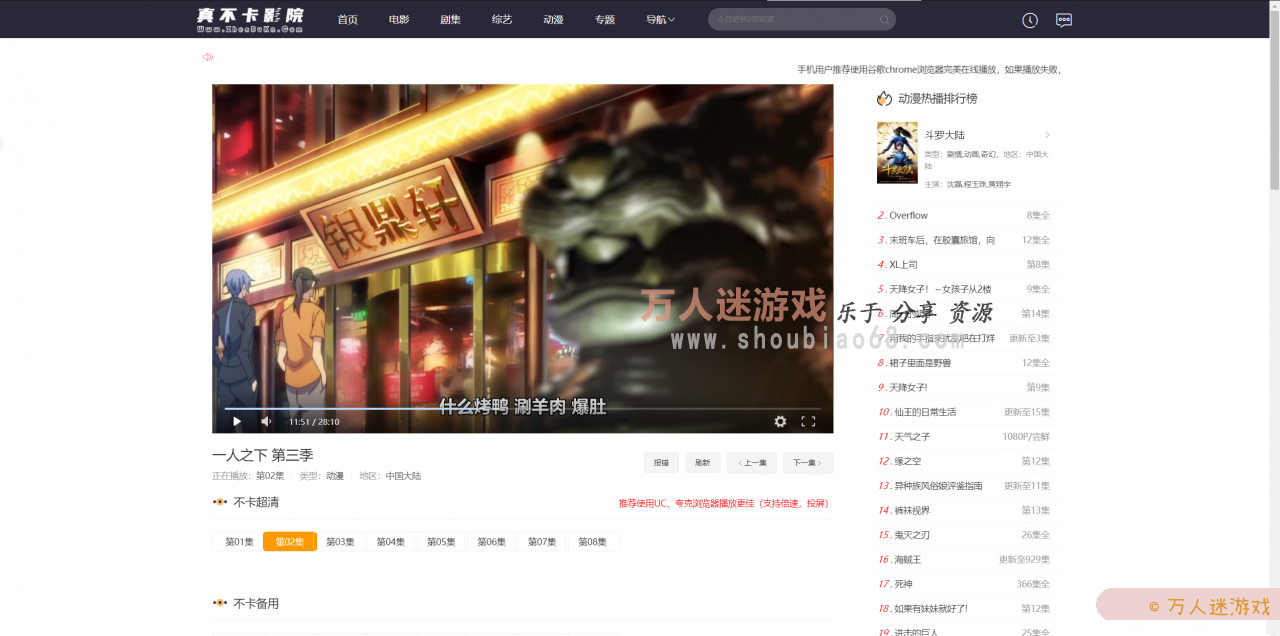This screenshot has width=1280, height=636.
Task: Click the icon beside 不卡备用 source
Action: click(x=220, y=603)
